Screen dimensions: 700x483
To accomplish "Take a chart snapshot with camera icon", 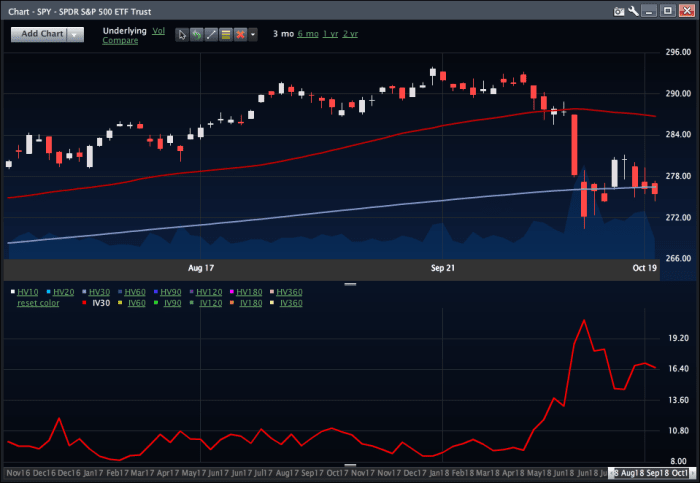I will point(619,12).
